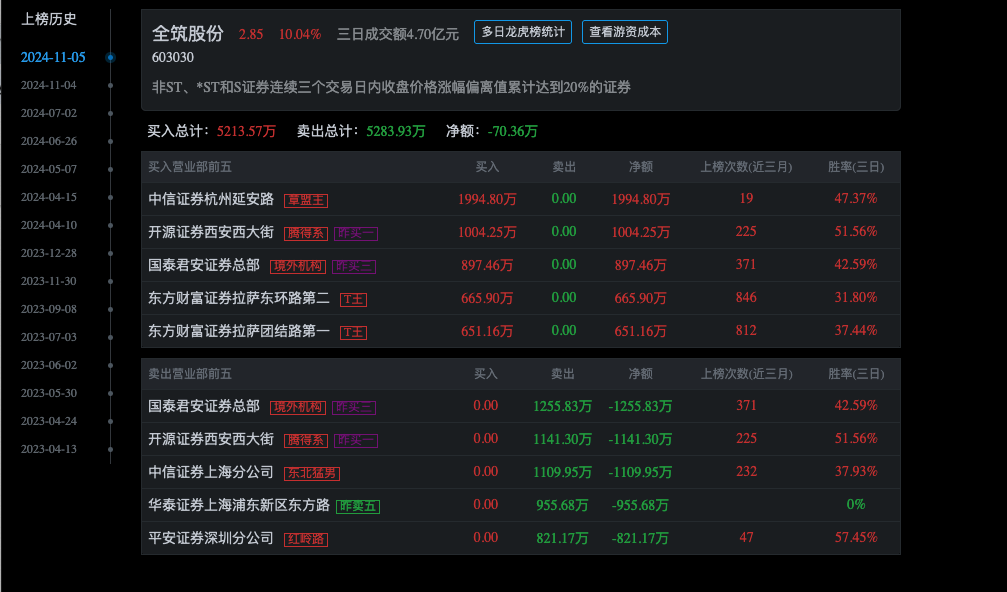
Task: Click 中信证券杭州延安路 branch name
Action: (210, 200)
